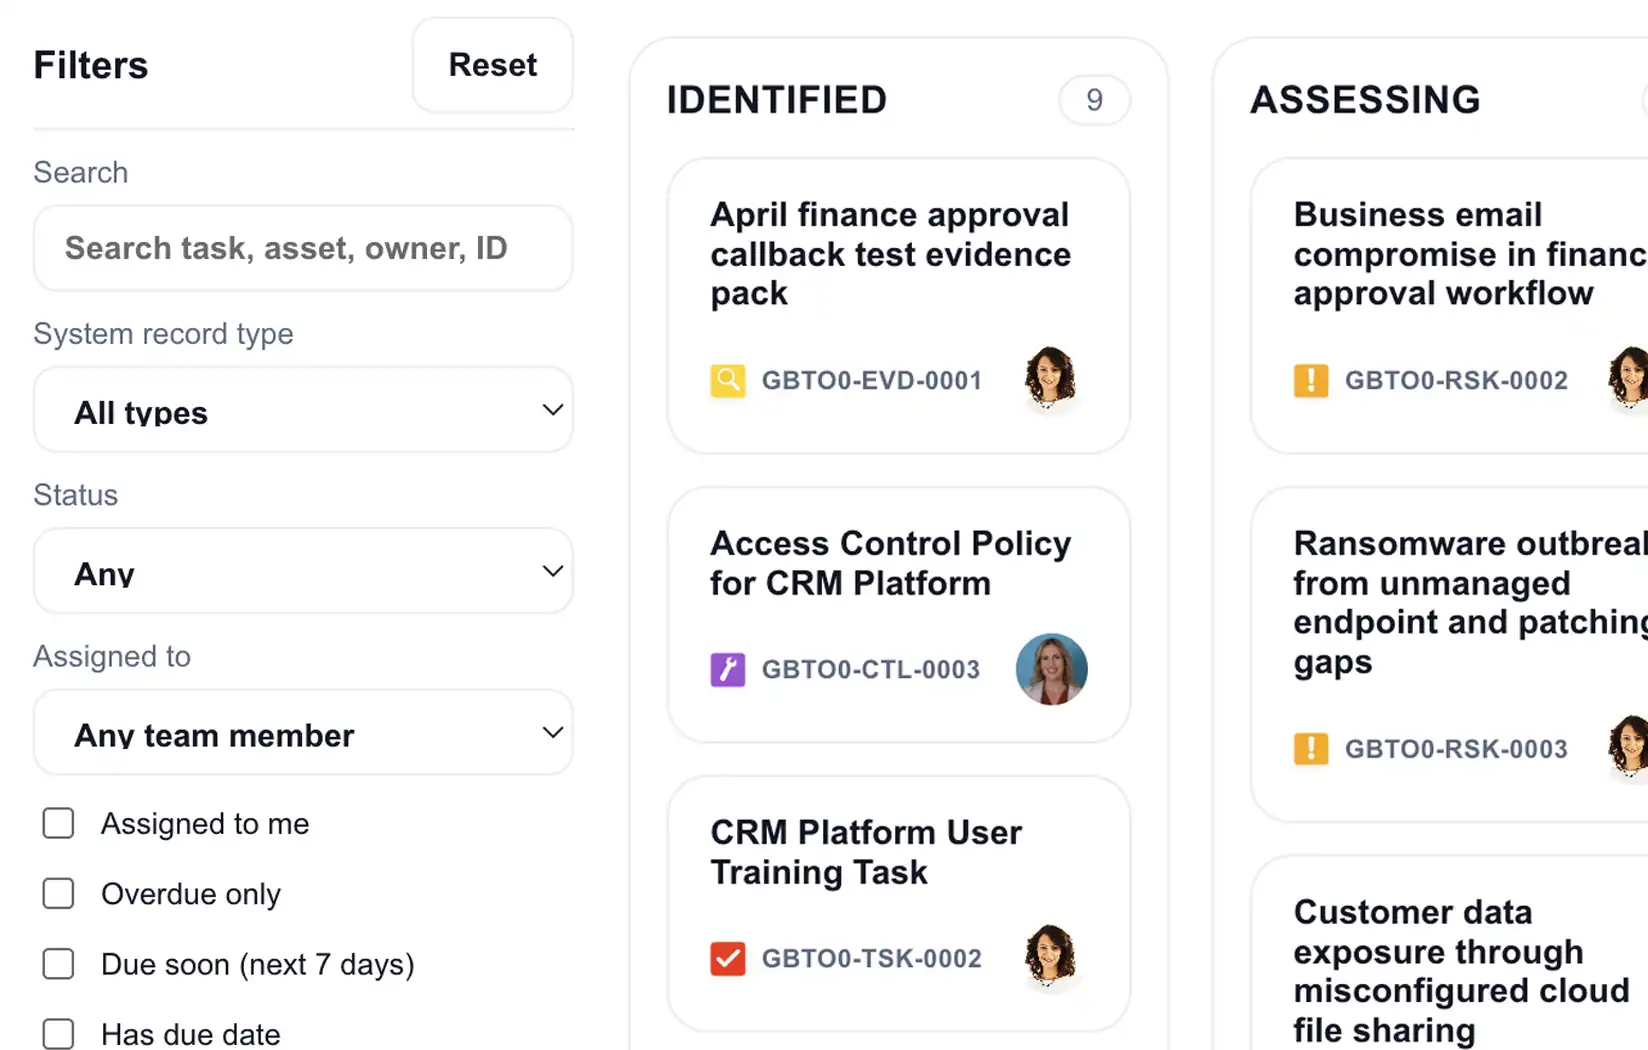The height and width of the screenshot is (1050, 1648).
Task: Click the GBTO0-RSK-0003 record ID
Action: [1456, 749]
